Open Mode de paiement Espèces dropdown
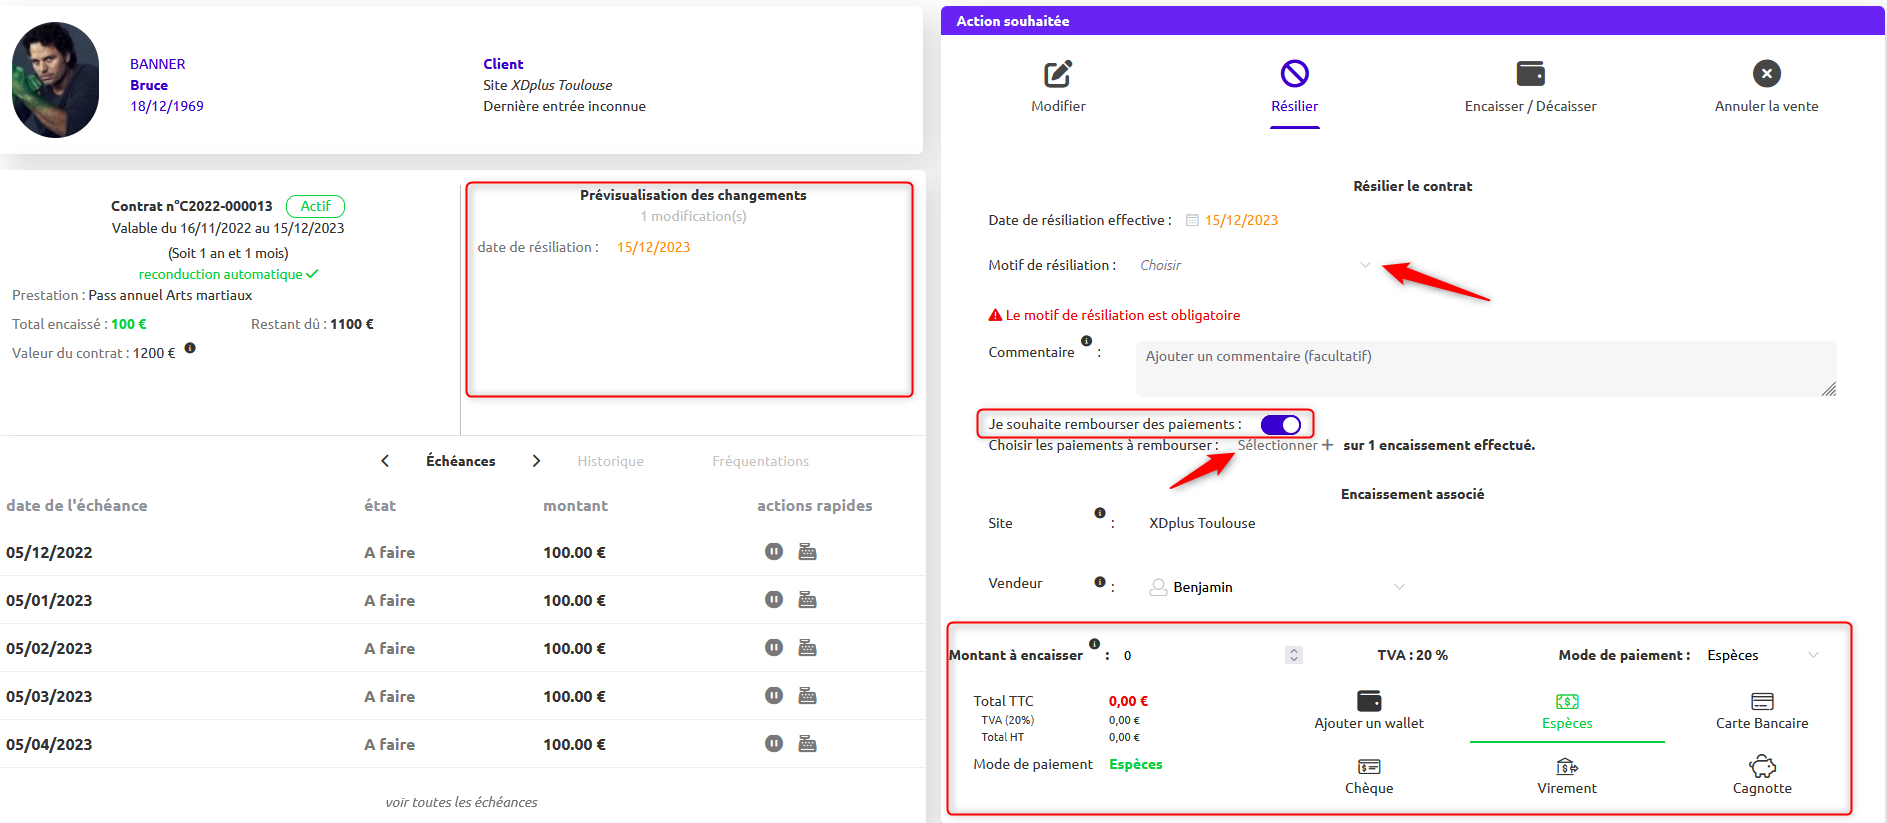Viewport: 1887px width, 823px height. 1763,655
